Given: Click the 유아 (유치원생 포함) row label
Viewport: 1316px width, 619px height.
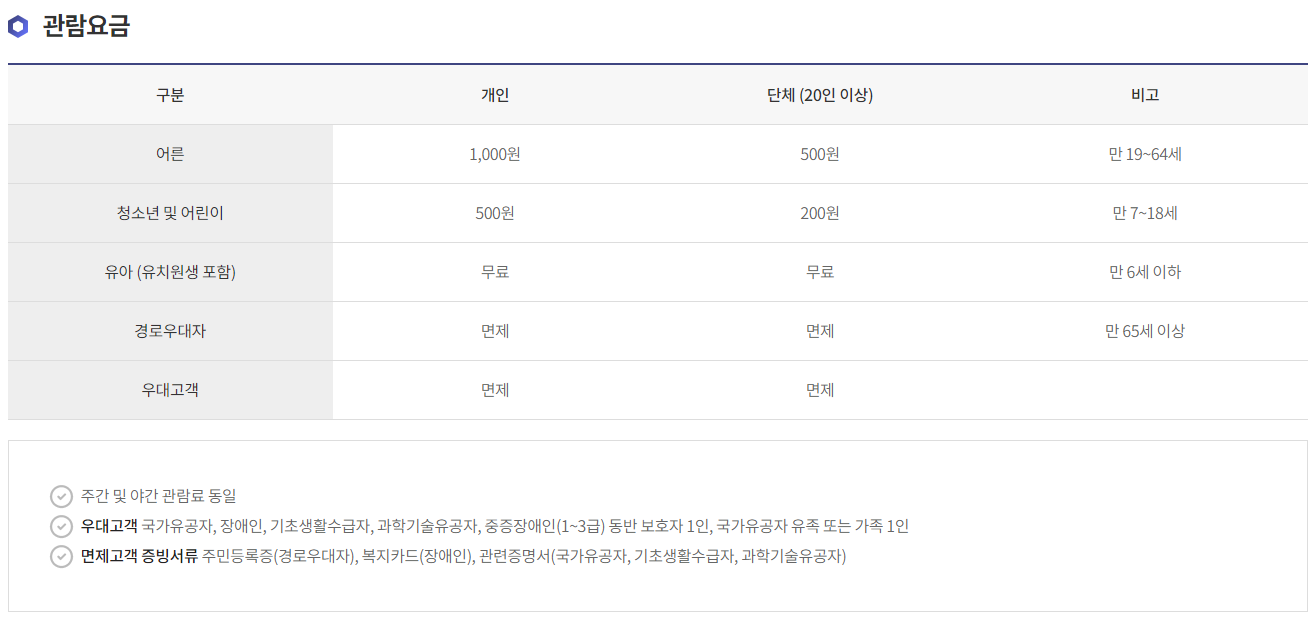Looking at the screenshot, I should point(170,272).
